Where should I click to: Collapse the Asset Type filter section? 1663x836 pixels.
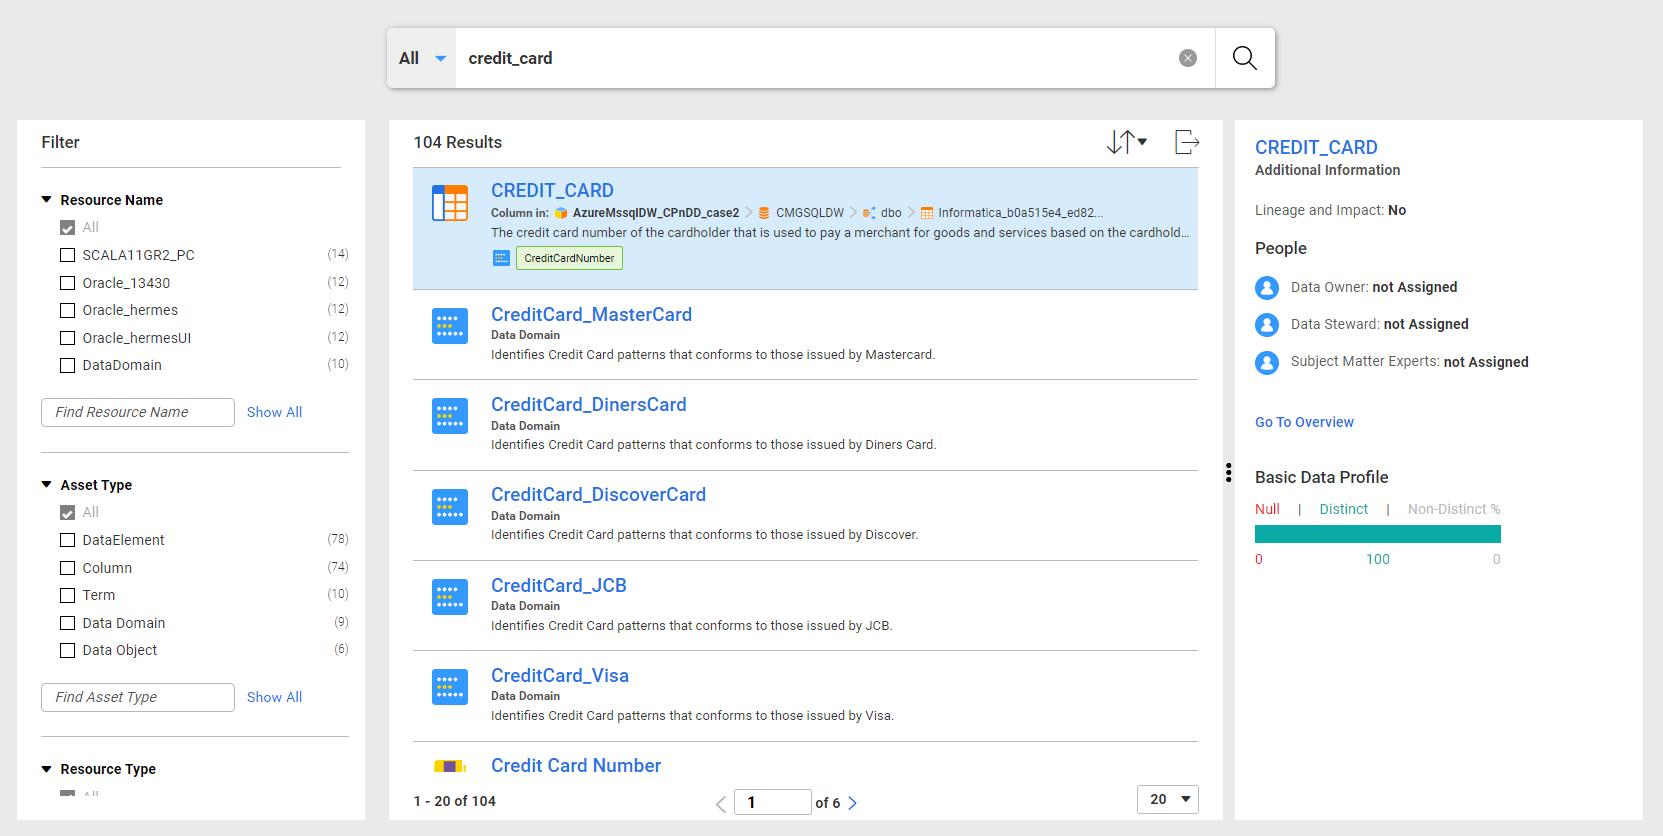click(x=46, y=485)
